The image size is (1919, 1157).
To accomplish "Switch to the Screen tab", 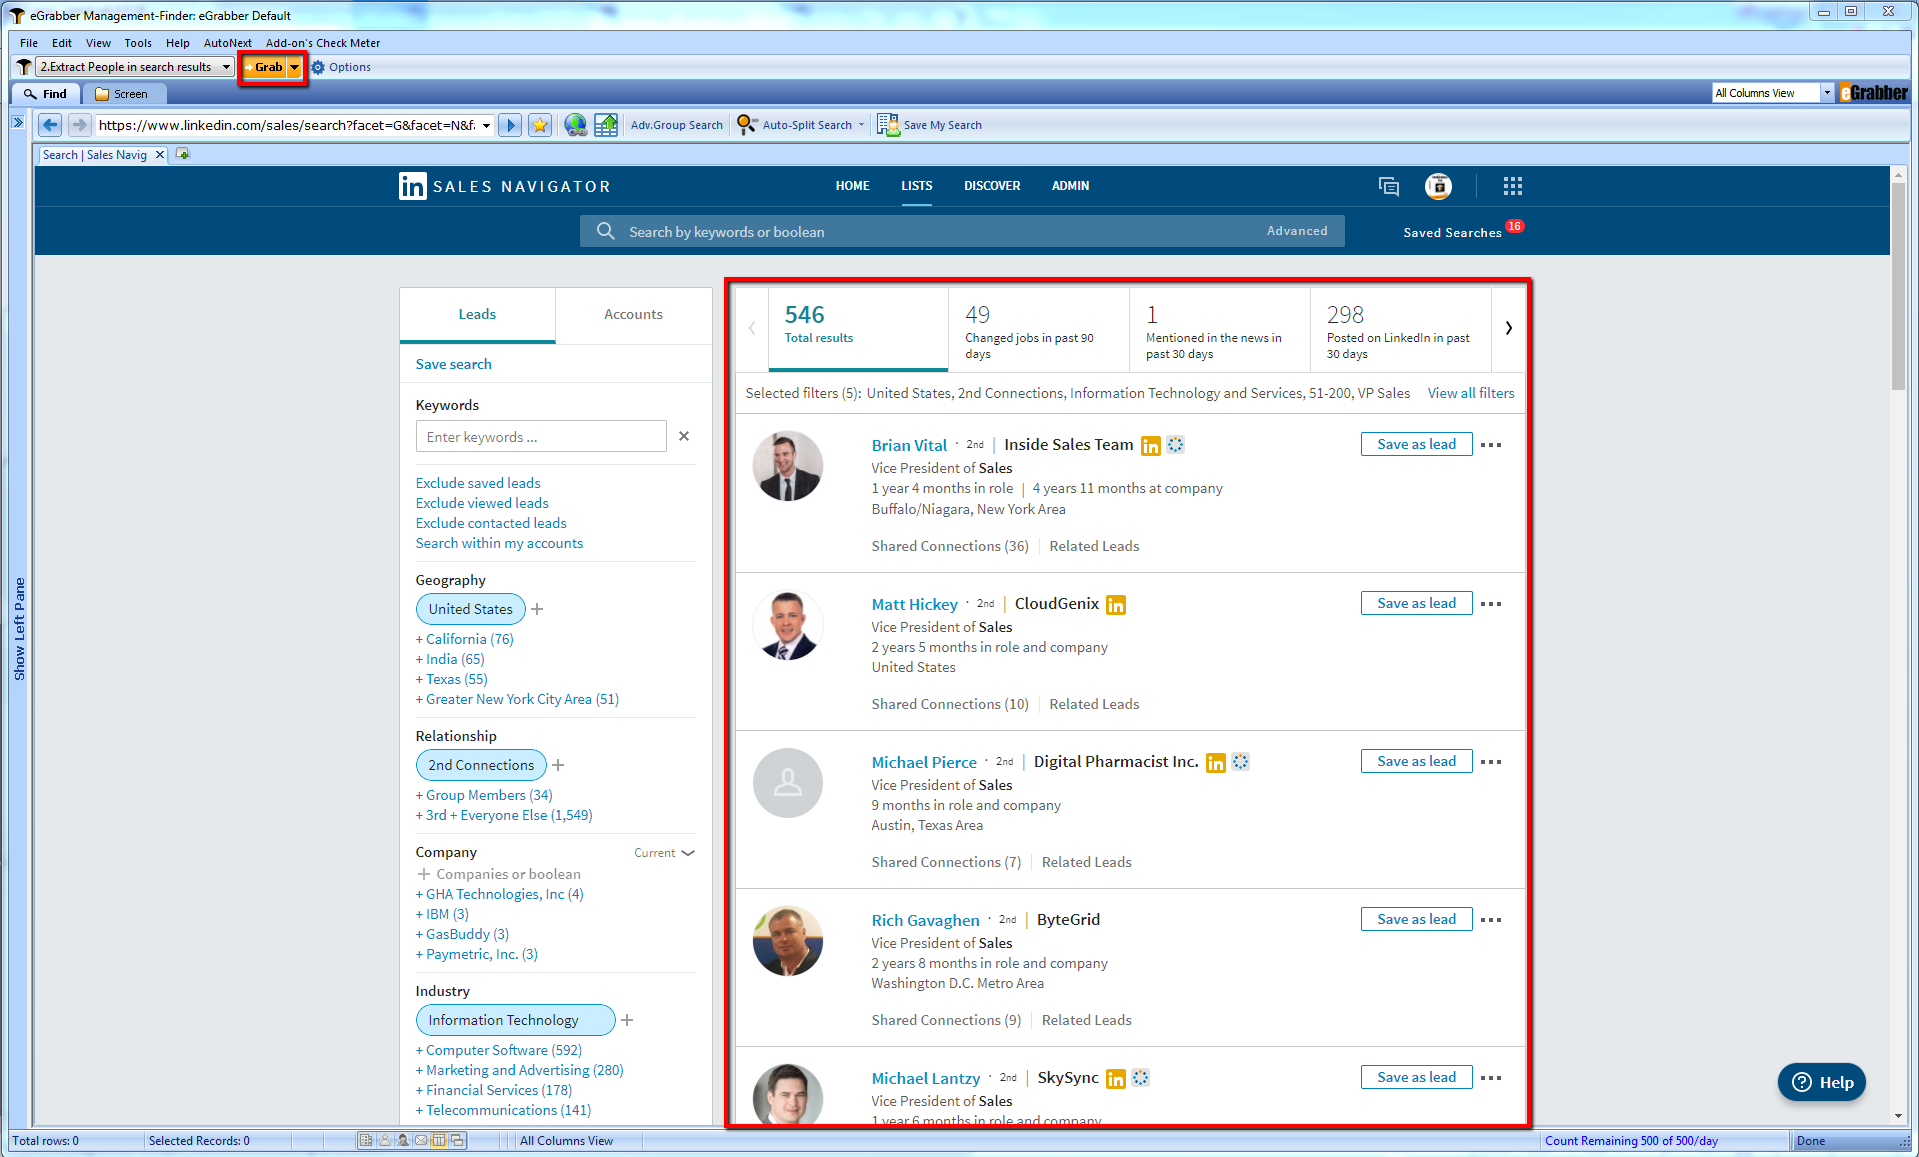I will pyautogui.click(x=122, y=94).
